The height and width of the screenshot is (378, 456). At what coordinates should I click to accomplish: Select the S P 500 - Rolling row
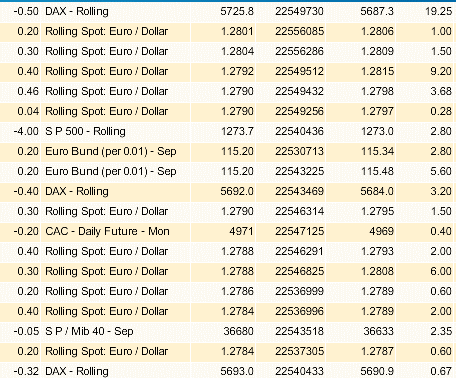click(228, 132)
